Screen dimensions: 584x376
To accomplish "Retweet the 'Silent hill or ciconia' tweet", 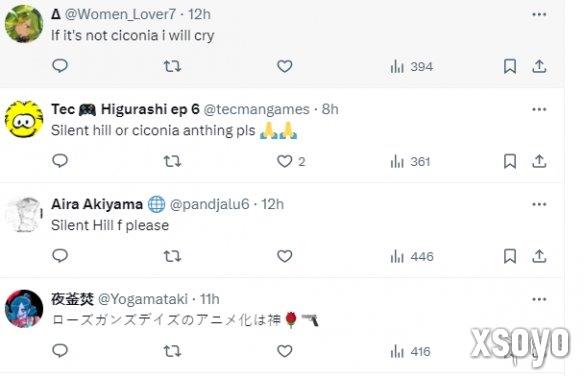I will click(172, 161).
